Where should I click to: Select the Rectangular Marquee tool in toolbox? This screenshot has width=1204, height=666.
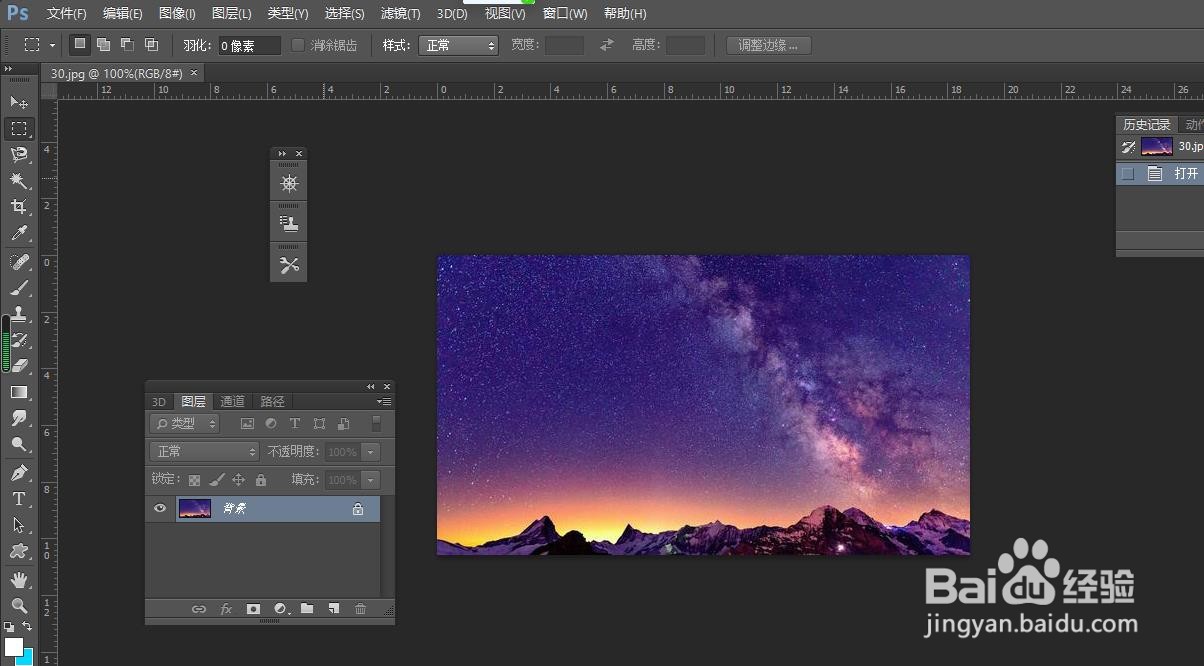click(19, 129)
